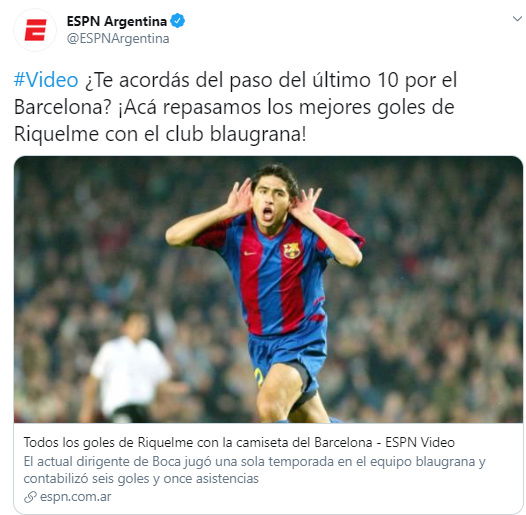This screenshot has width=526, height=515.
Task: Click the blurred player in white shirt
Action: click(129, 367)
